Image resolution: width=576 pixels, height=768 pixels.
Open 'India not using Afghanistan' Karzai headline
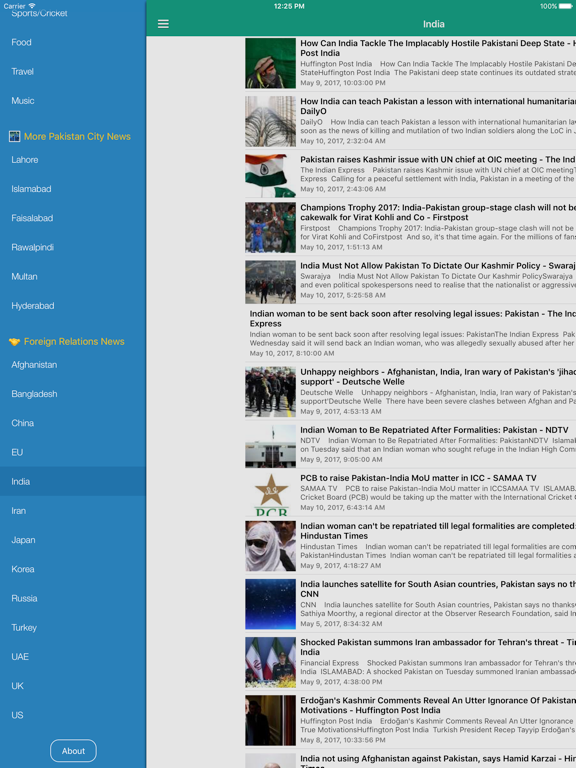438,761
